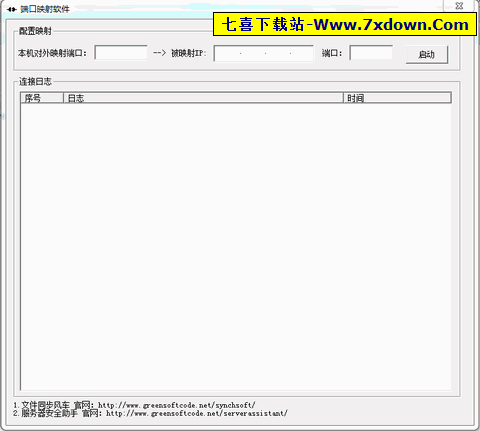Image resolution: width=480 pixels, height=431 pixels.
Task: Focus the 端口 input box beside 启动
Action: 371,53
